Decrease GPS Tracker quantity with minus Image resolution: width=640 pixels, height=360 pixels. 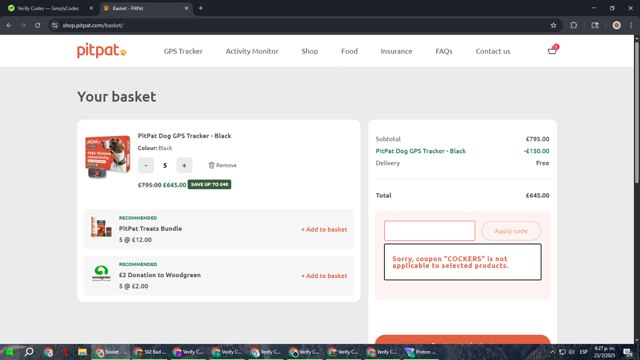point(146,165)
